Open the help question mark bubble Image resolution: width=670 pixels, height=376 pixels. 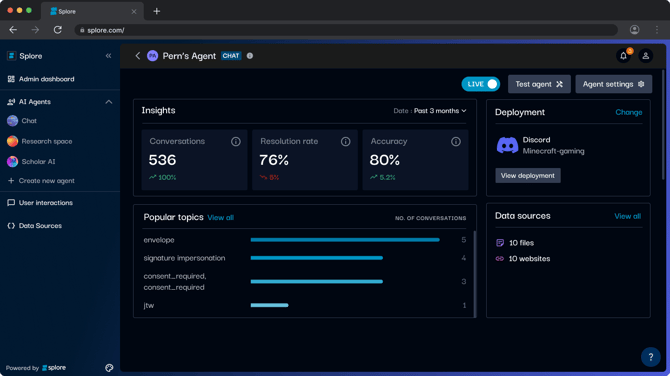point(650,357)
